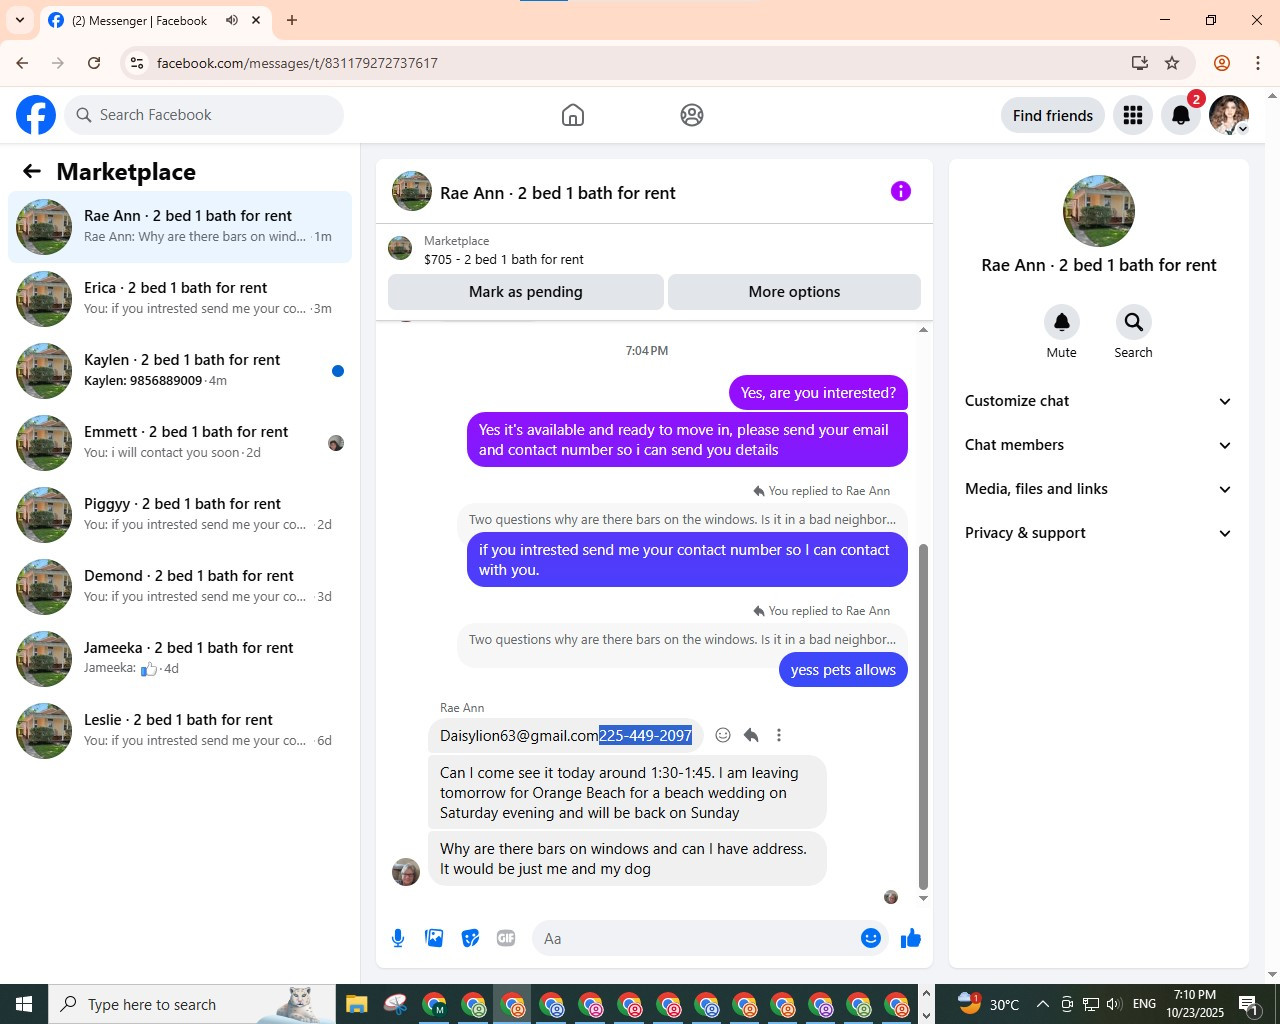
Task: Open the Friends/profile circle icon
Action: [692, 115]
